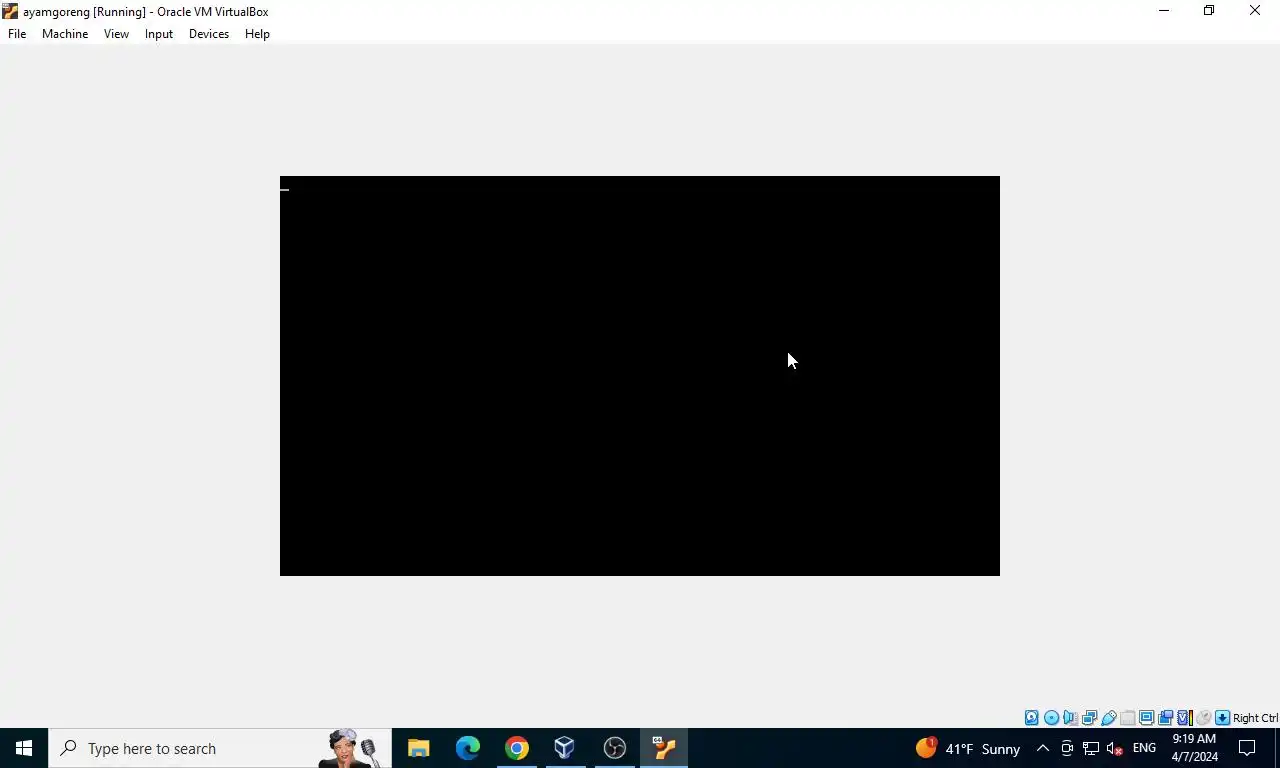Click the audio indicator icon
The height and width of the screenshot is (768, 1280).
[1070, 718]
